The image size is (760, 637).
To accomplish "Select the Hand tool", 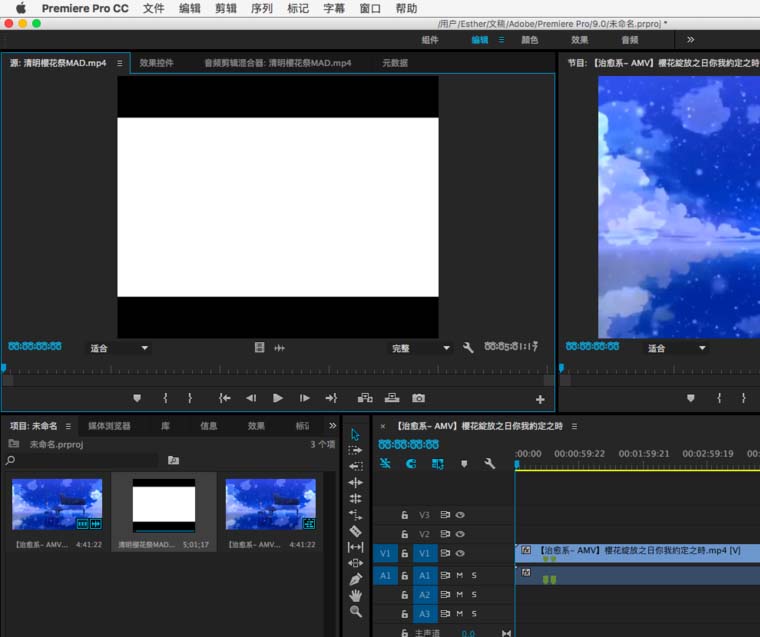I will pyautogui.click(x=355, y=595).
